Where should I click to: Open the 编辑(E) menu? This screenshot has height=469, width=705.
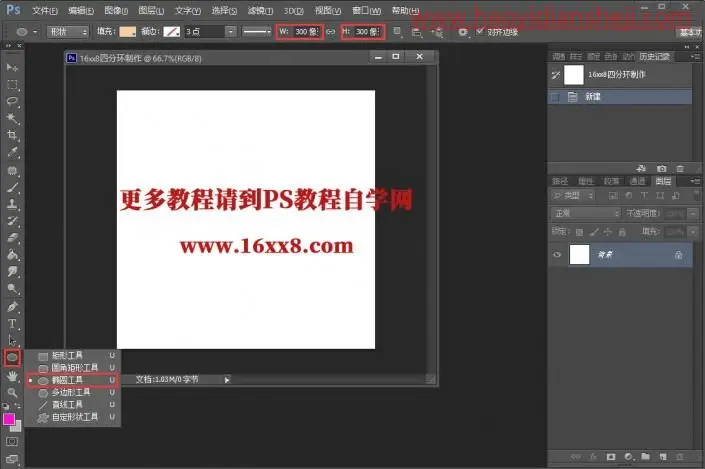[x=81, y=10]
